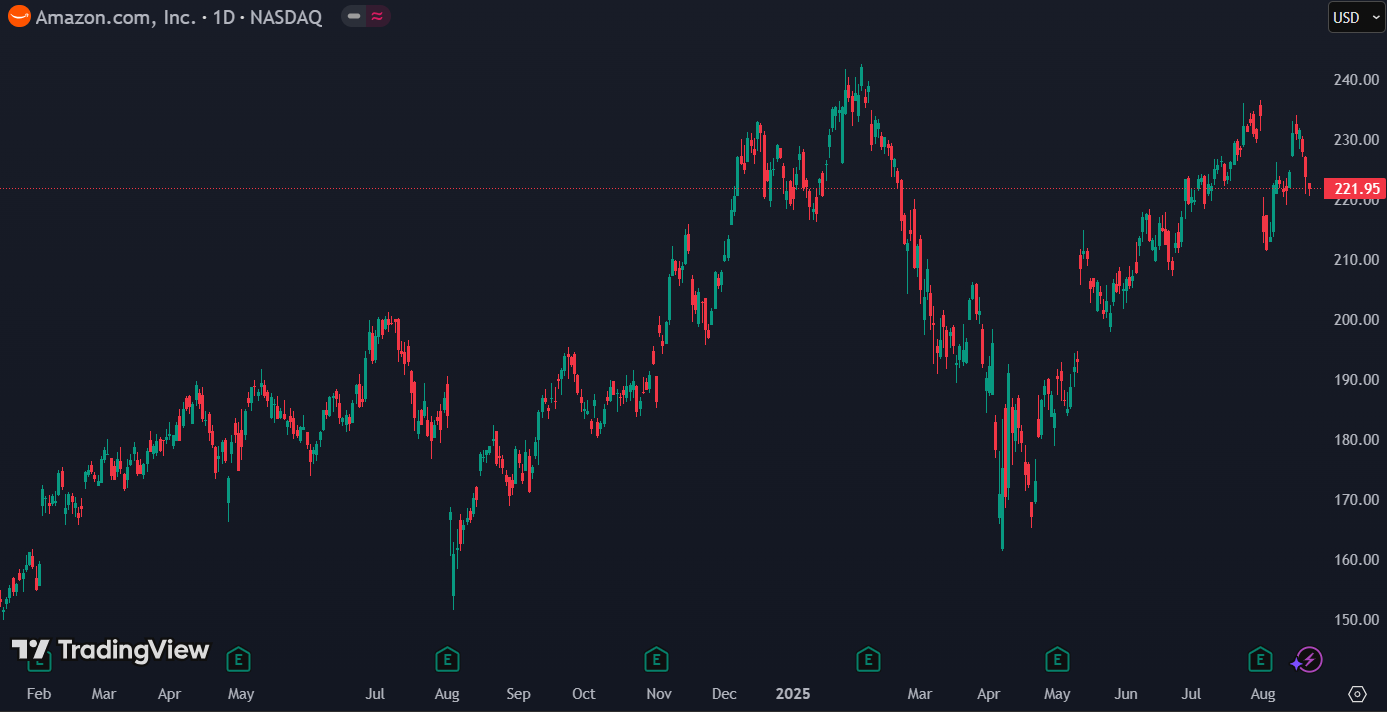Click the 230.00 price axis label
This screenshot has width=1387, height=712.
tap(1355, 140)
